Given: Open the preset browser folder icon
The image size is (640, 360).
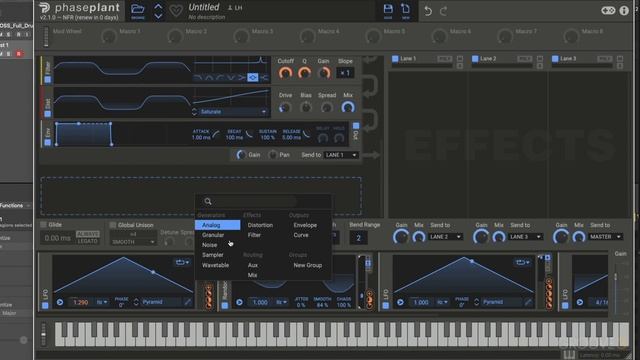Looking at the screenshot, I should click(x=138, y=9).
